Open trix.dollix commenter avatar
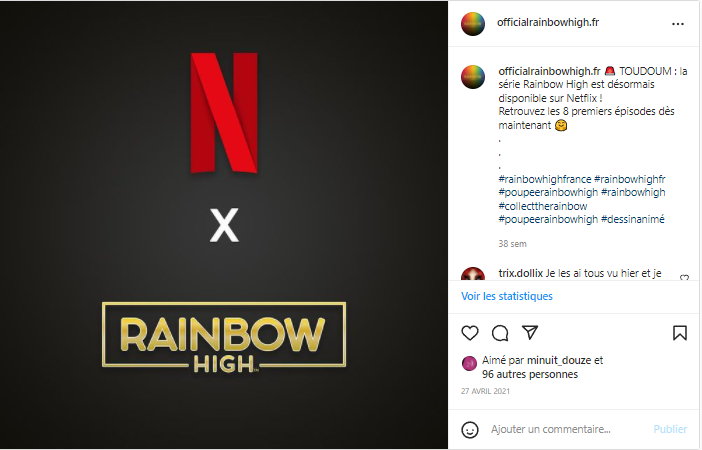The height and width of the screenshot is (450, 702). pos(473,274)
